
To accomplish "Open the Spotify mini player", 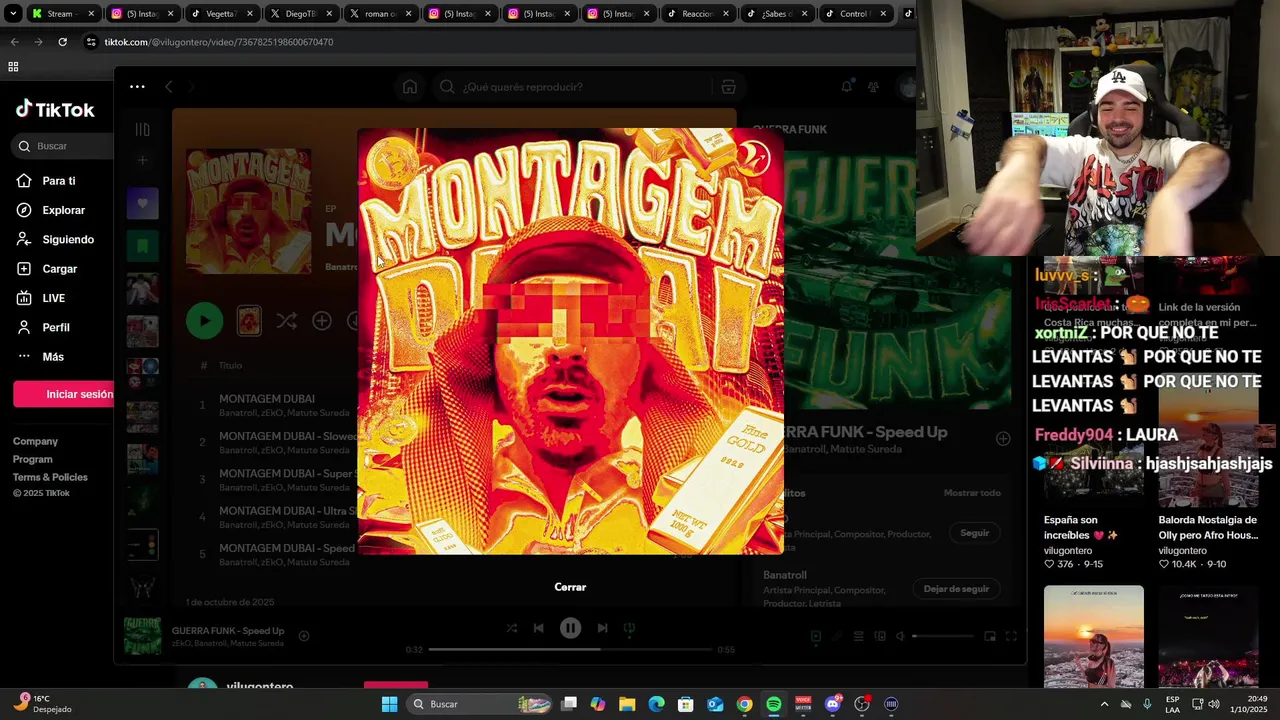I will pos(990,636).
